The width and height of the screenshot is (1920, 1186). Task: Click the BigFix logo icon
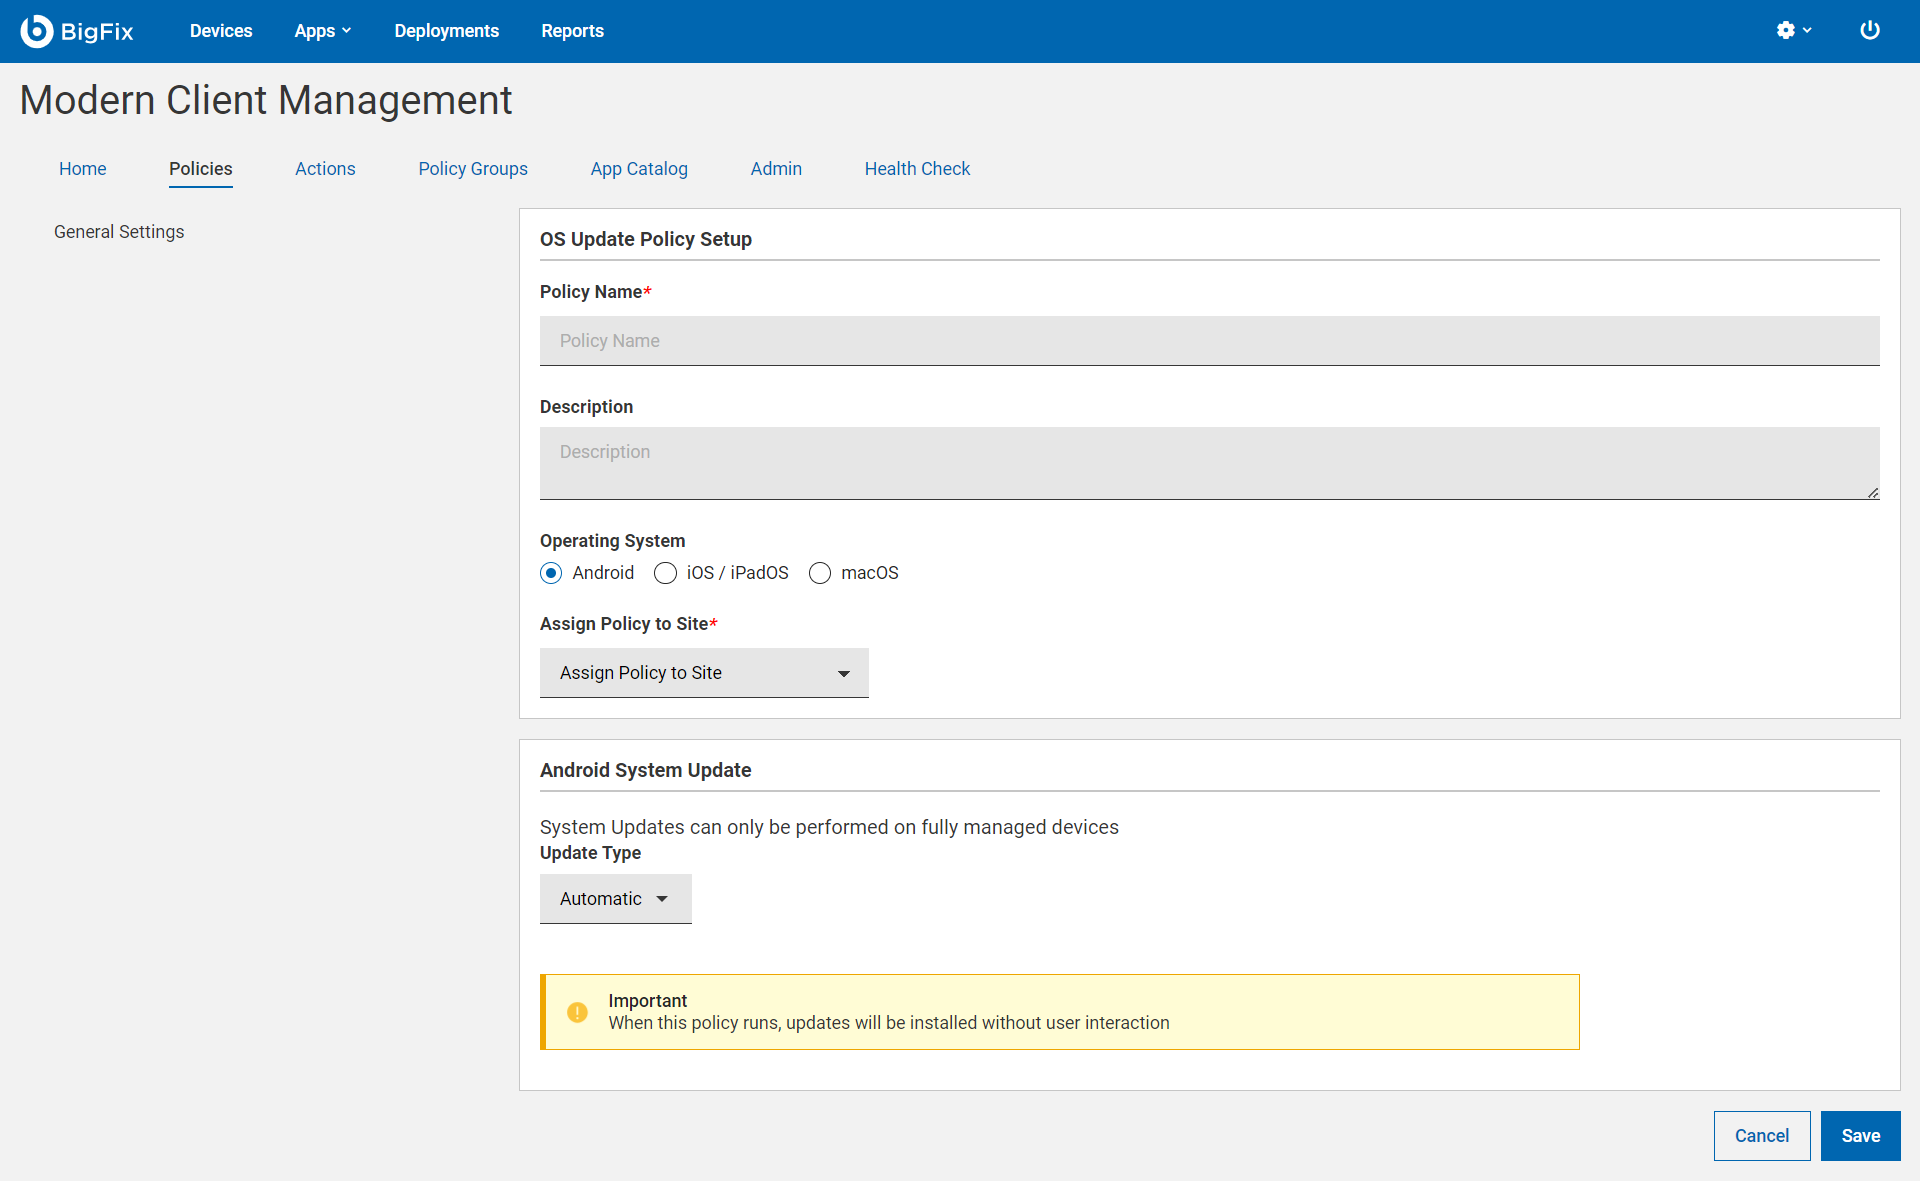point(37,31)
